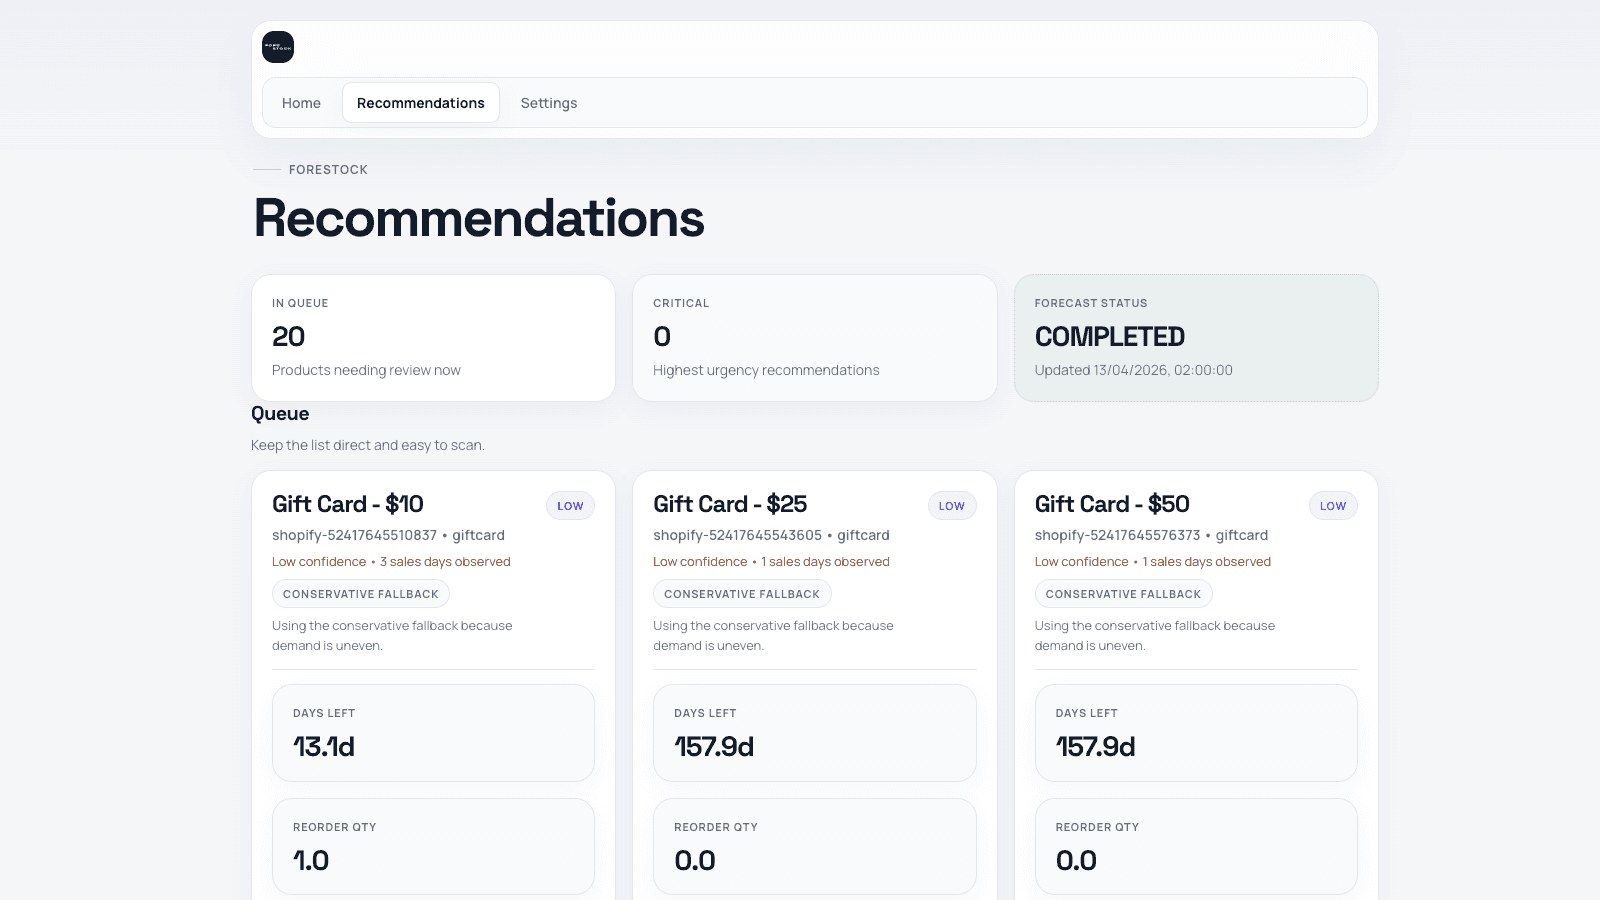Click the In Queue summary card
The image size is (1600, 900).
tap(433, 338)
